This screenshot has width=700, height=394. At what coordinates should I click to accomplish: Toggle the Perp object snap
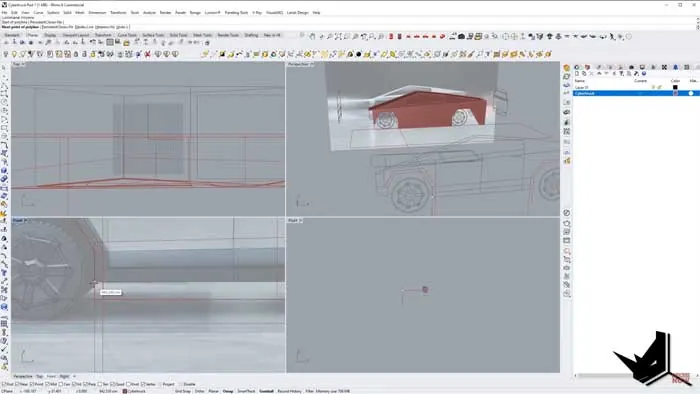click(x=90, y=384)
